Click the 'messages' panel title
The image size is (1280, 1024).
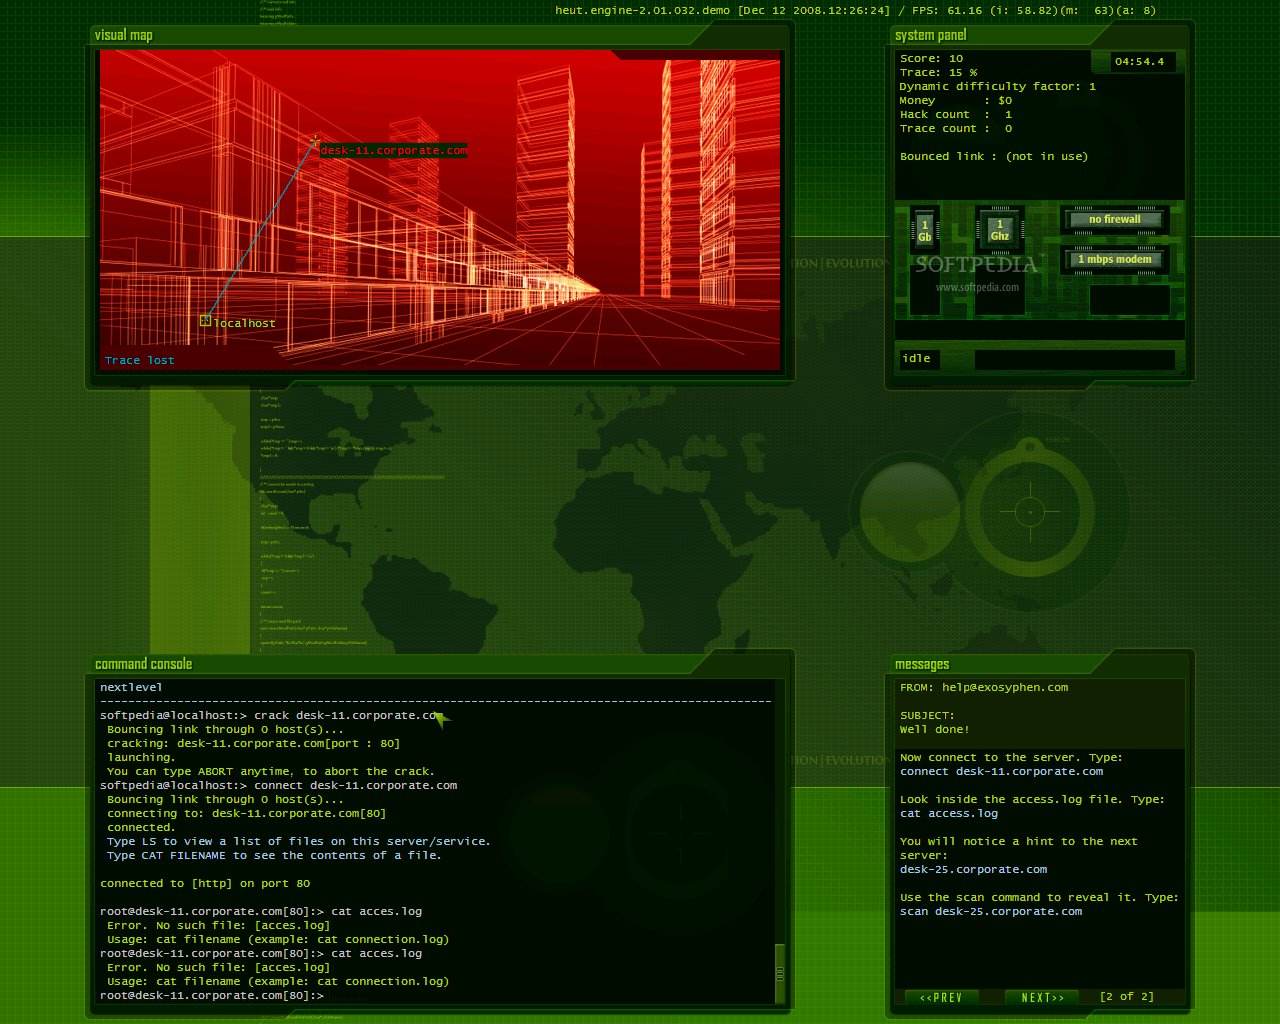[x=922, y=664]
